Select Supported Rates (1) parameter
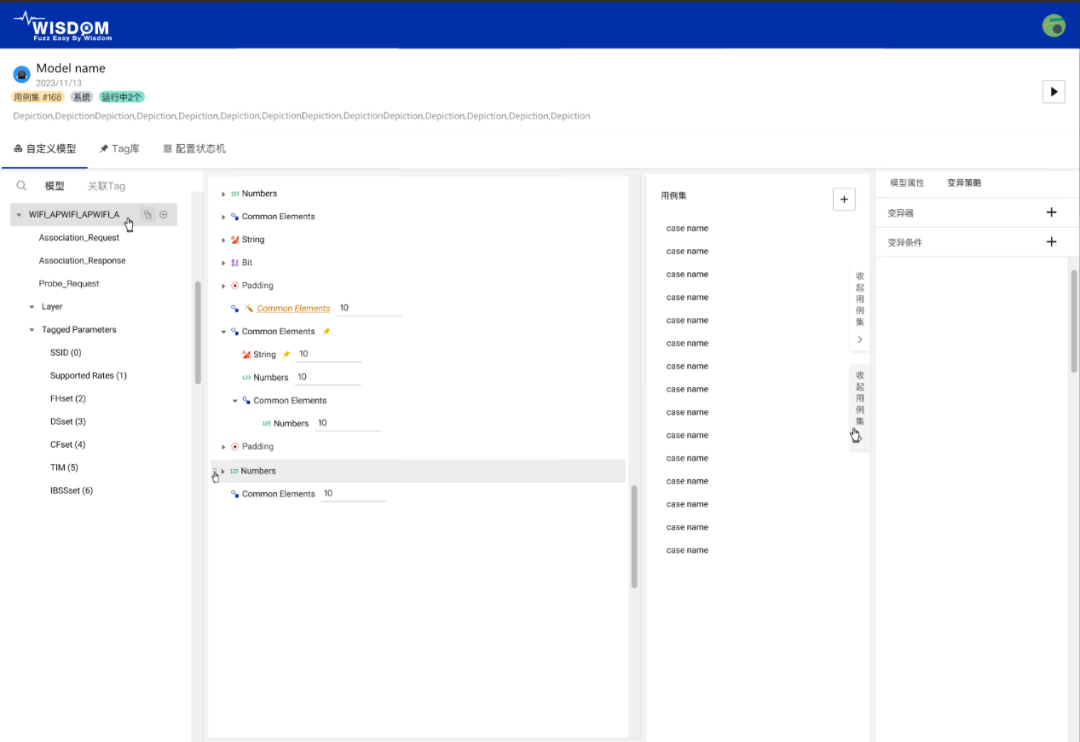The image size is (1080, 742). [88, 375]
